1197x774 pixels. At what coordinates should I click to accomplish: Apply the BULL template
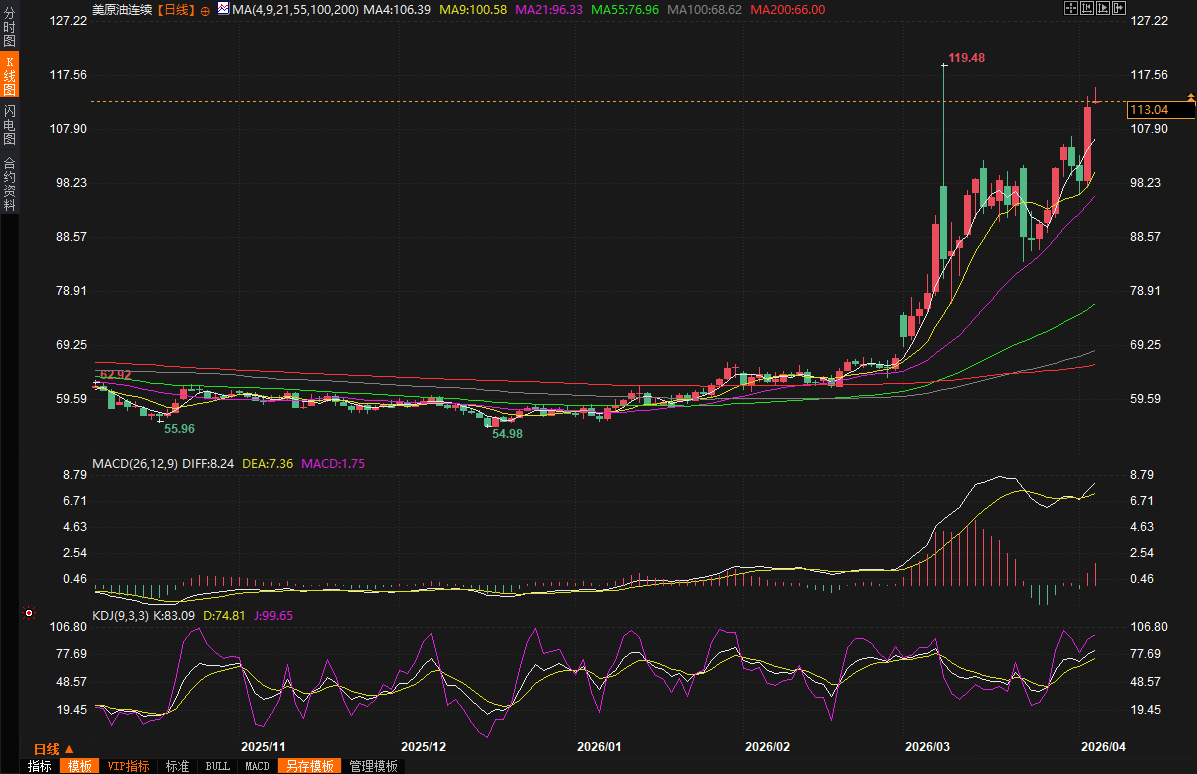(218, 766)
